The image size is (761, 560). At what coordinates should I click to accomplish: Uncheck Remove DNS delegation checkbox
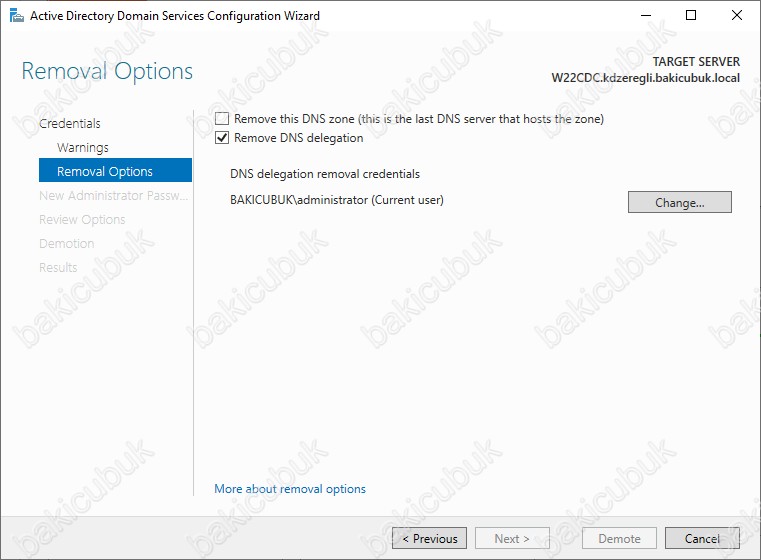(222, 138)
